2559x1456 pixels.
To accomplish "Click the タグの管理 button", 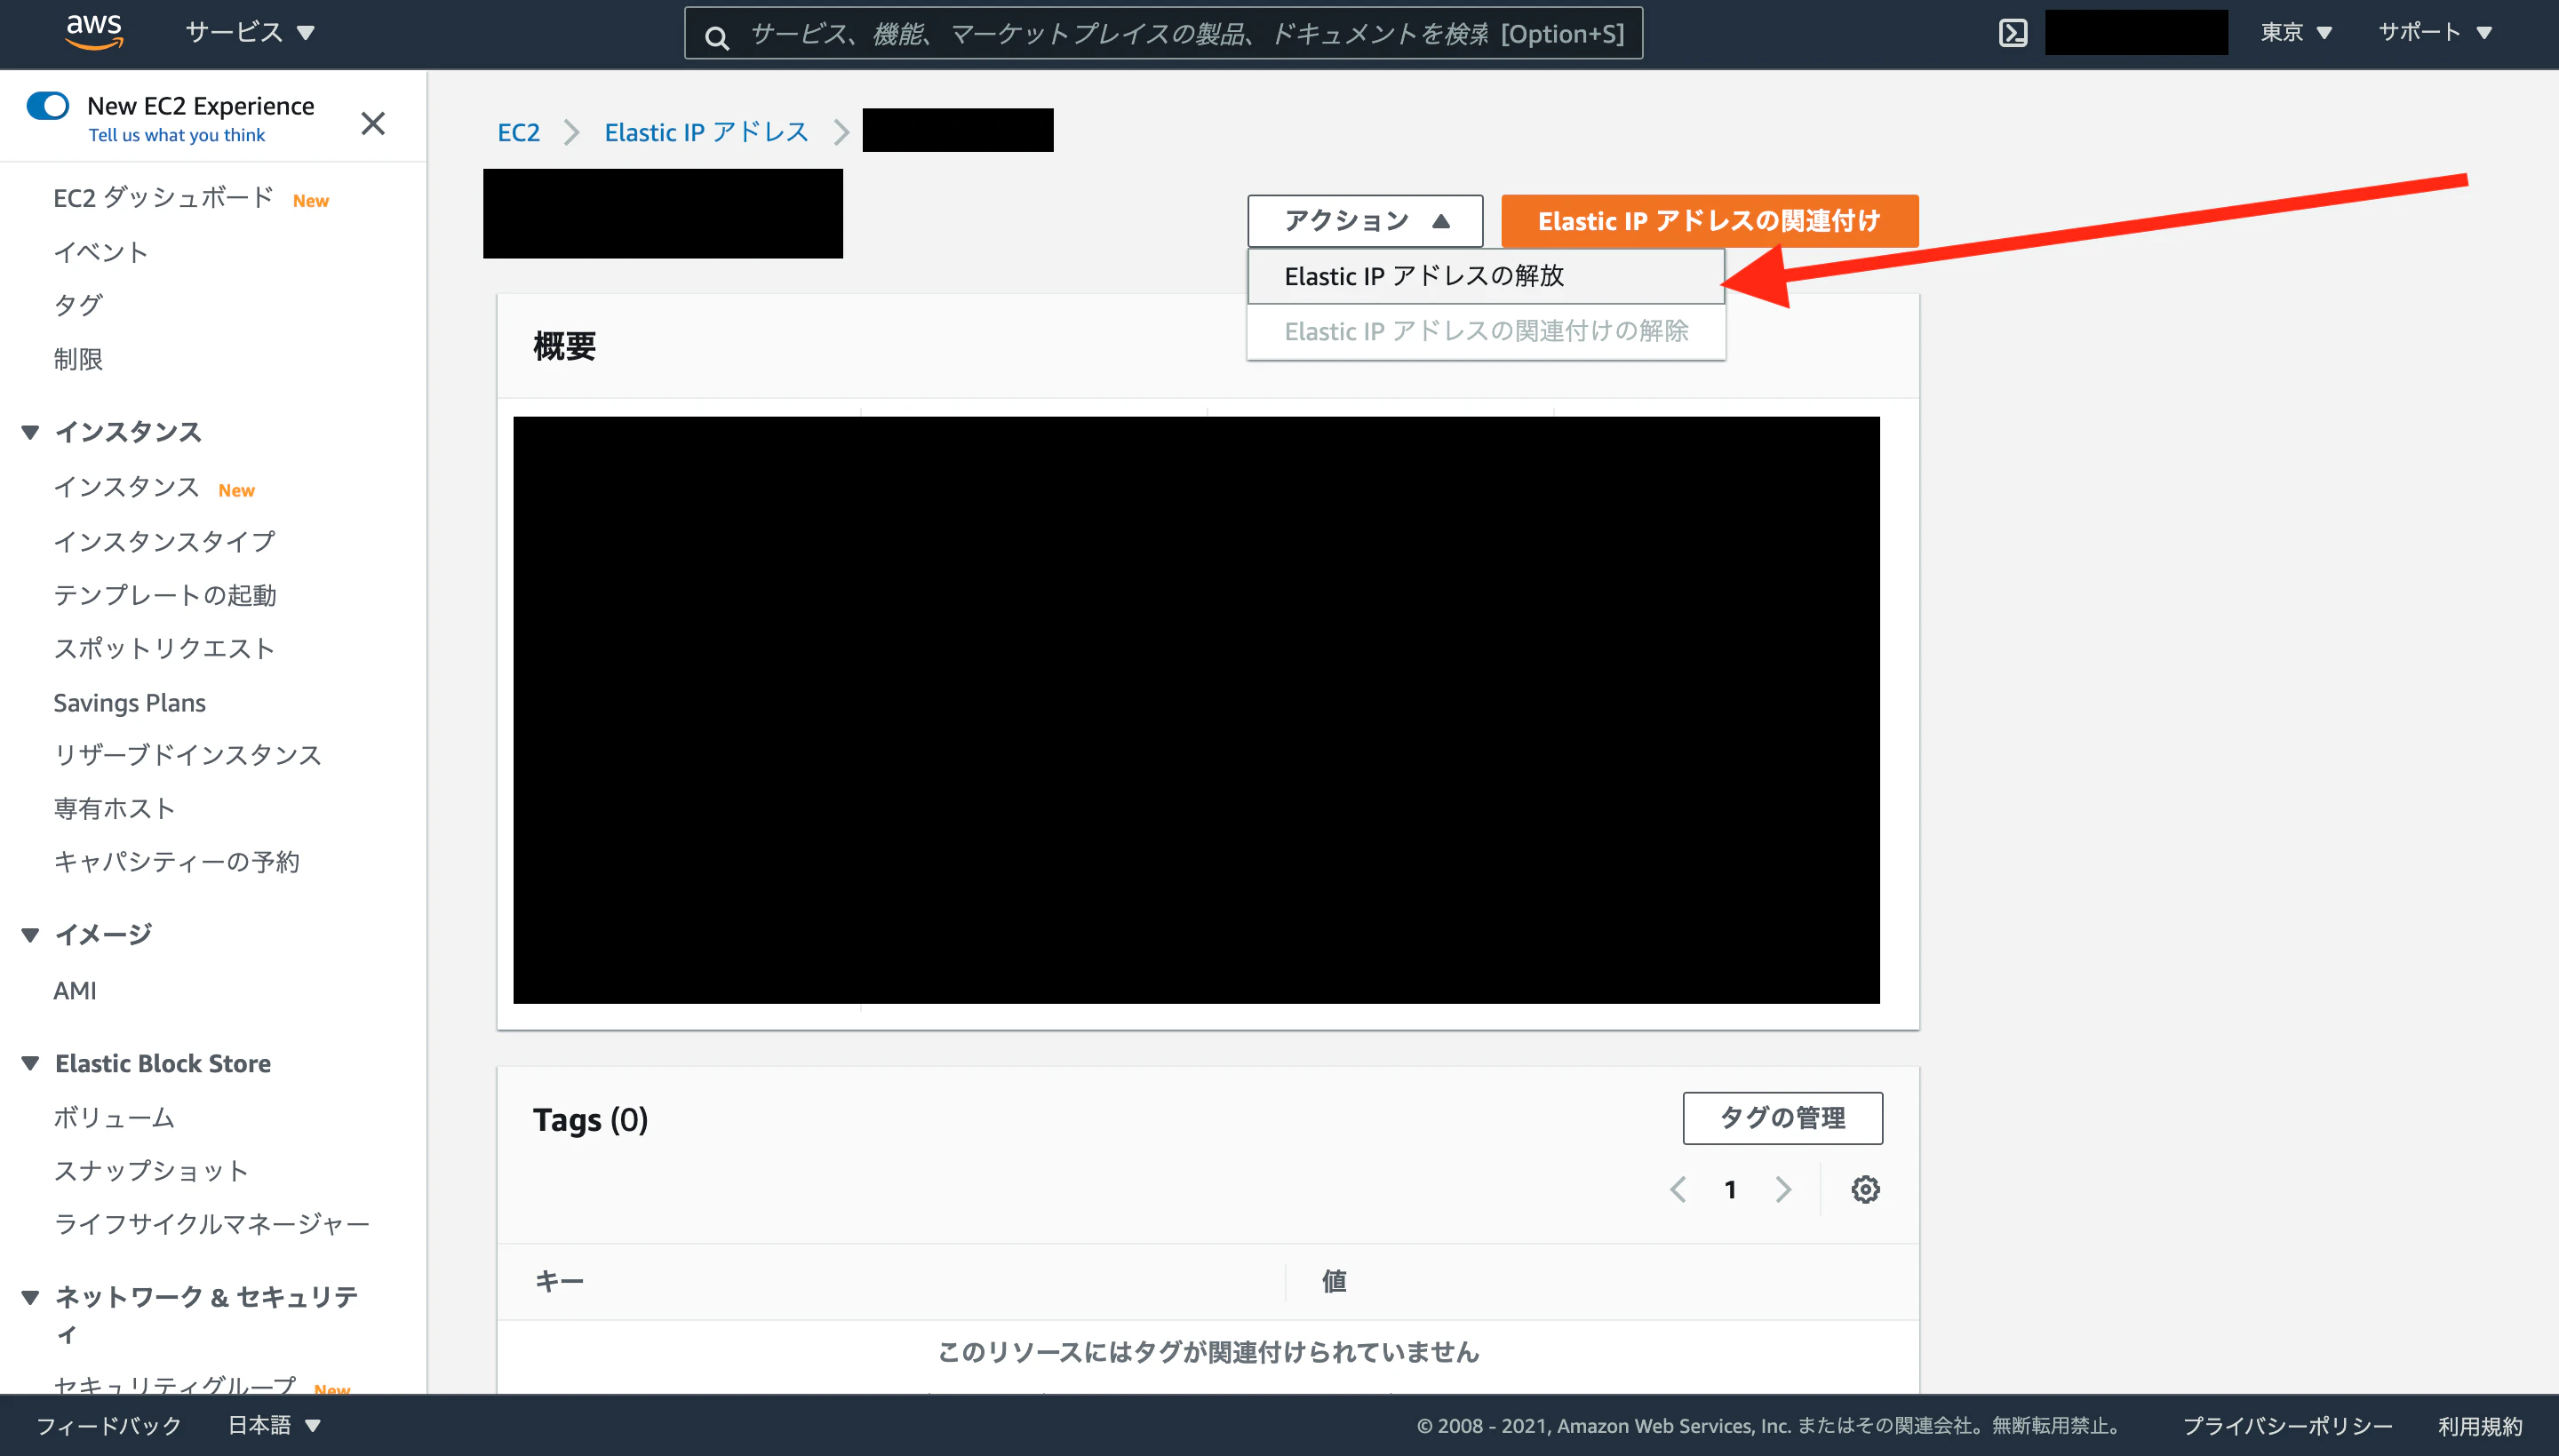I will click(x=1782, y=1118).
